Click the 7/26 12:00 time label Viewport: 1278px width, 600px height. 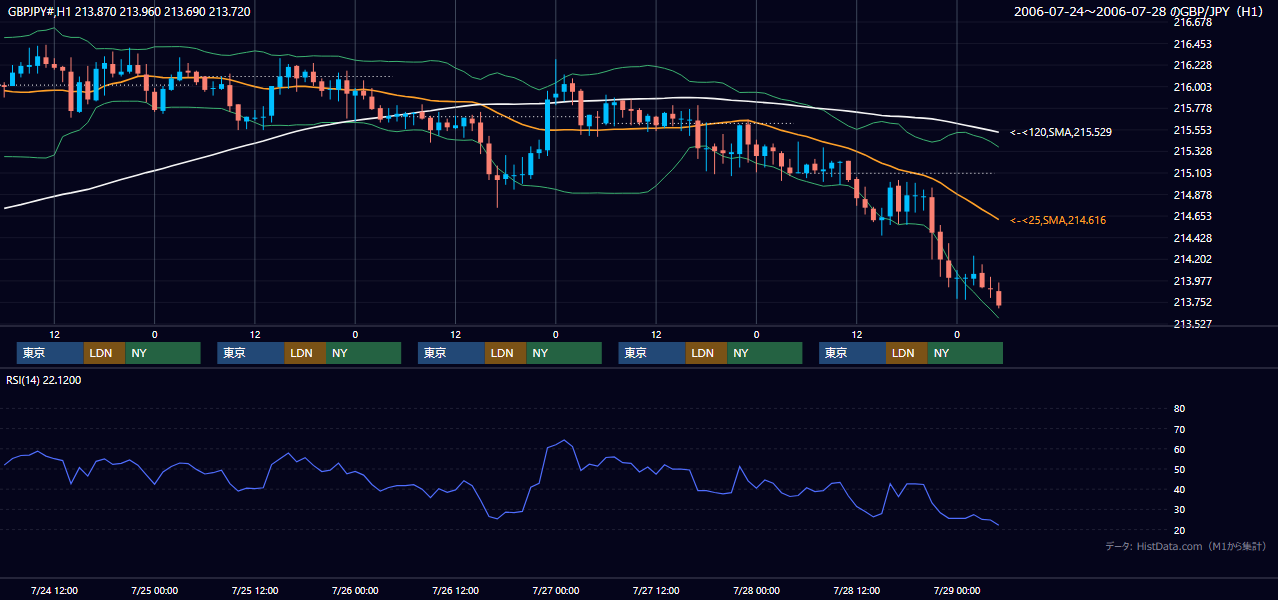coord(455,590)
